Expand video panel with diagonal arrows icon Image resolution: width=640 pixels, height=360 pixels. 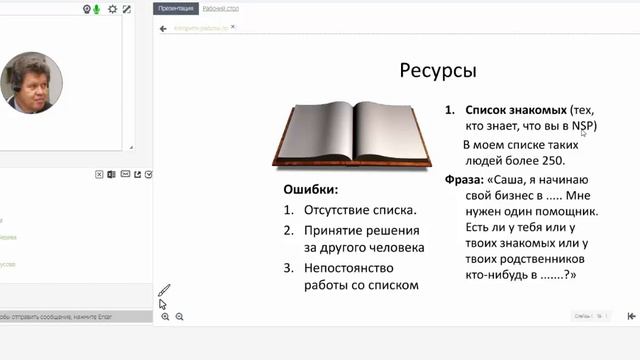coord(127,9)
